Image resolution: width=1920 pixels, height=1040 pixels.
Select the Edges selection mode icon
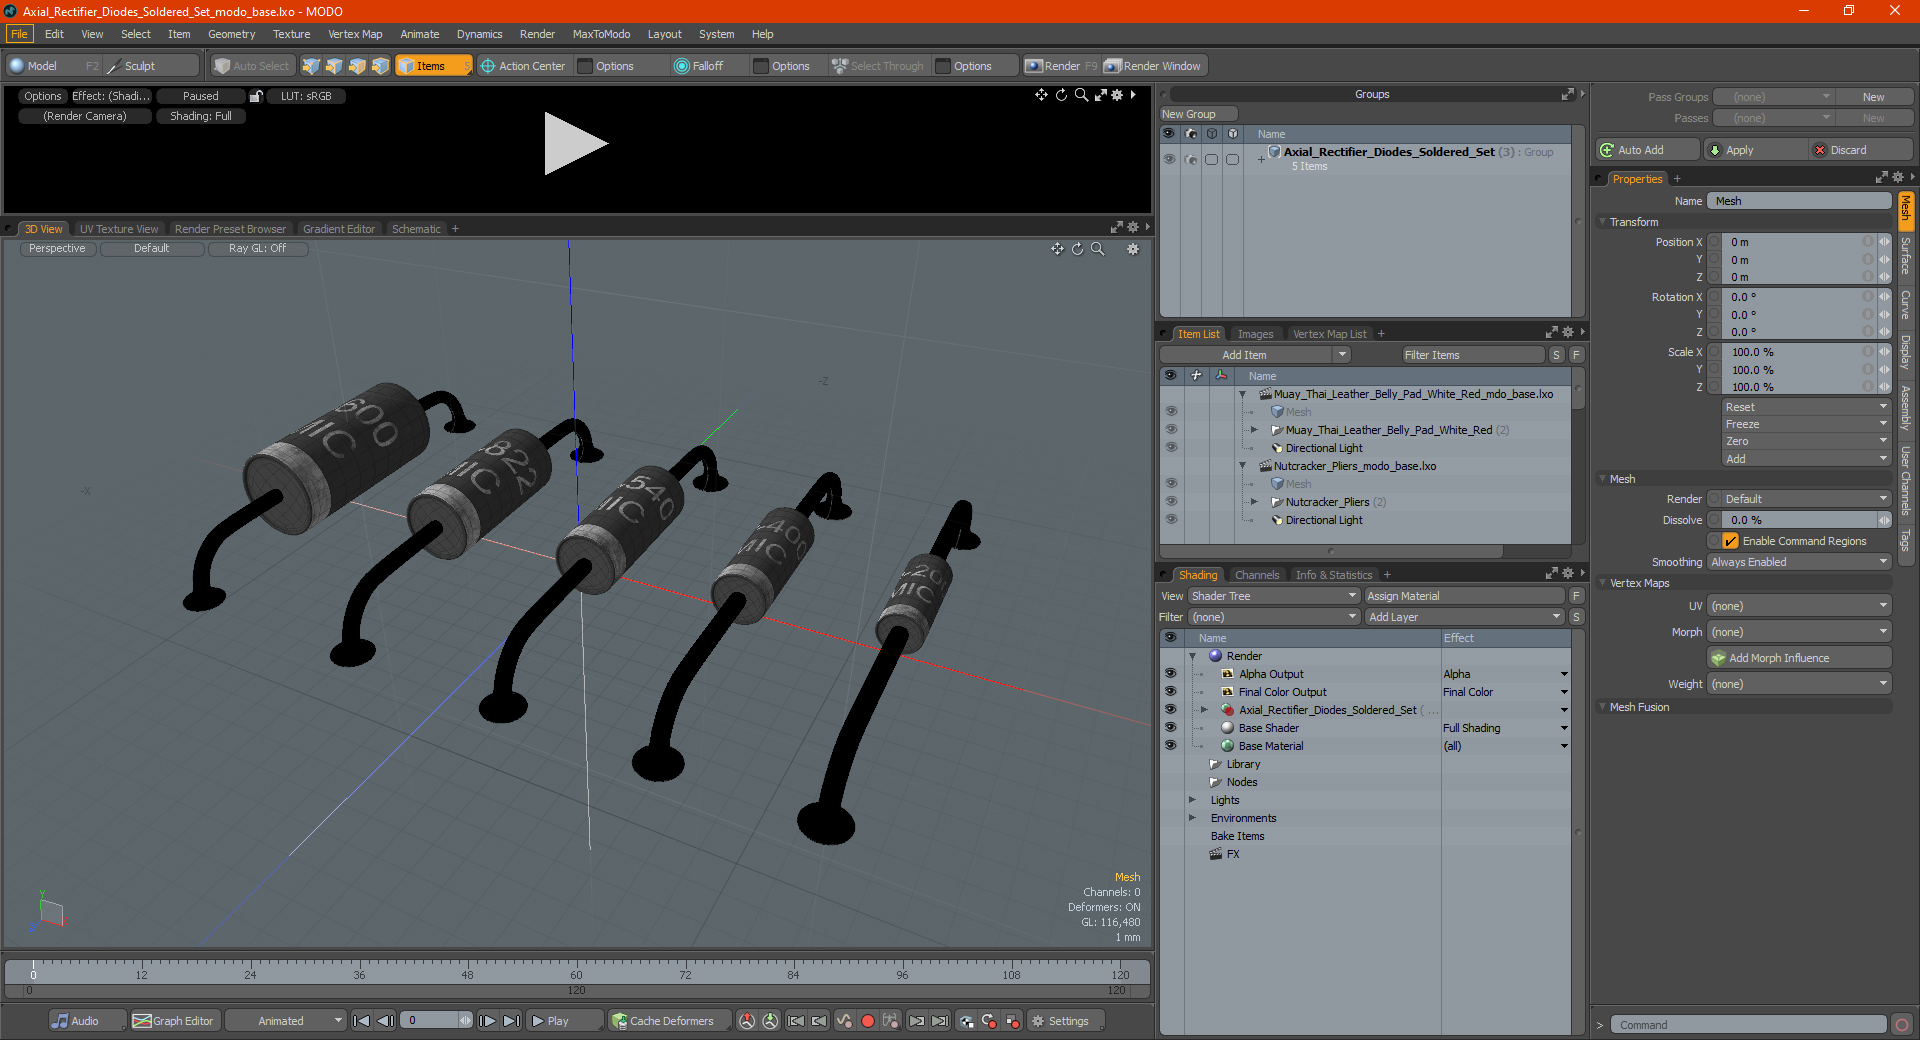(x=334, y=66)
